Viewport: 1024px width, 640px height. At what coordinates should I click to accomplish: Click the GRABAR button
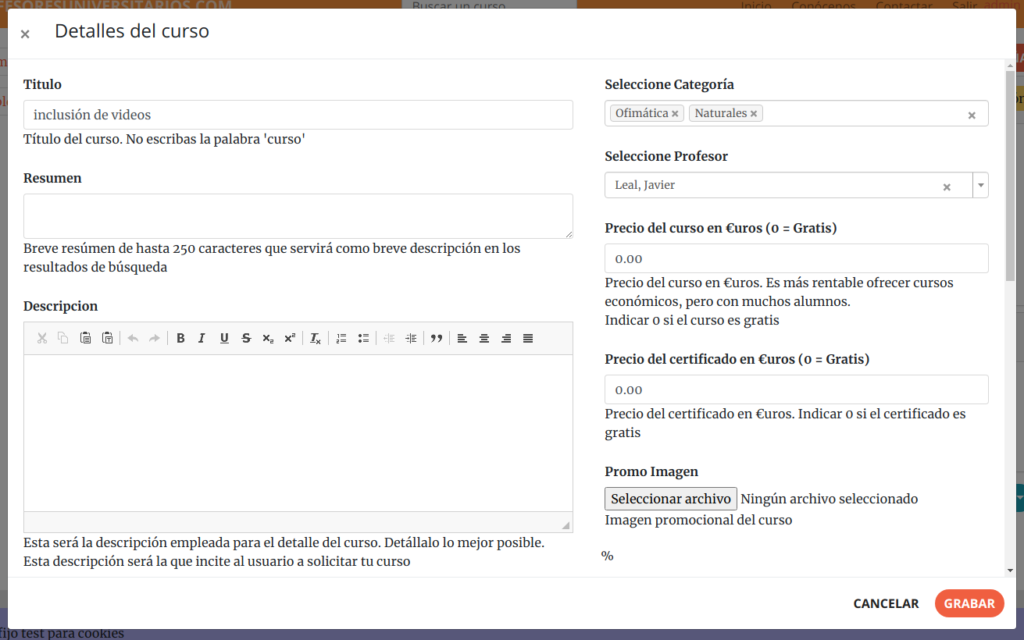(x=969, y=603)
